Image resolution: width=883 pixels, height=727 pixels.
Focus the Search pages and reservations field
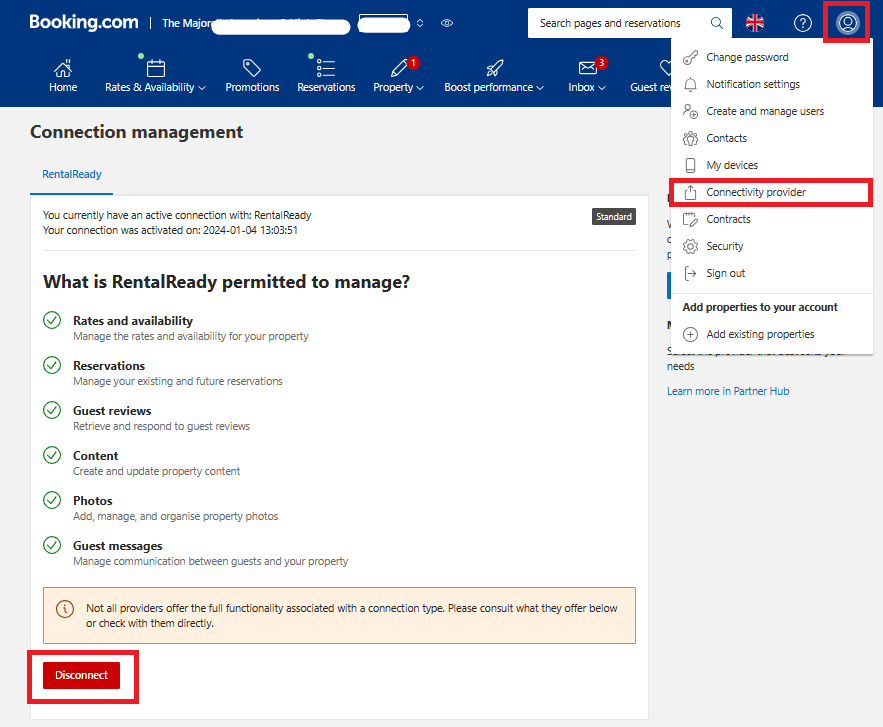(619, 23)
